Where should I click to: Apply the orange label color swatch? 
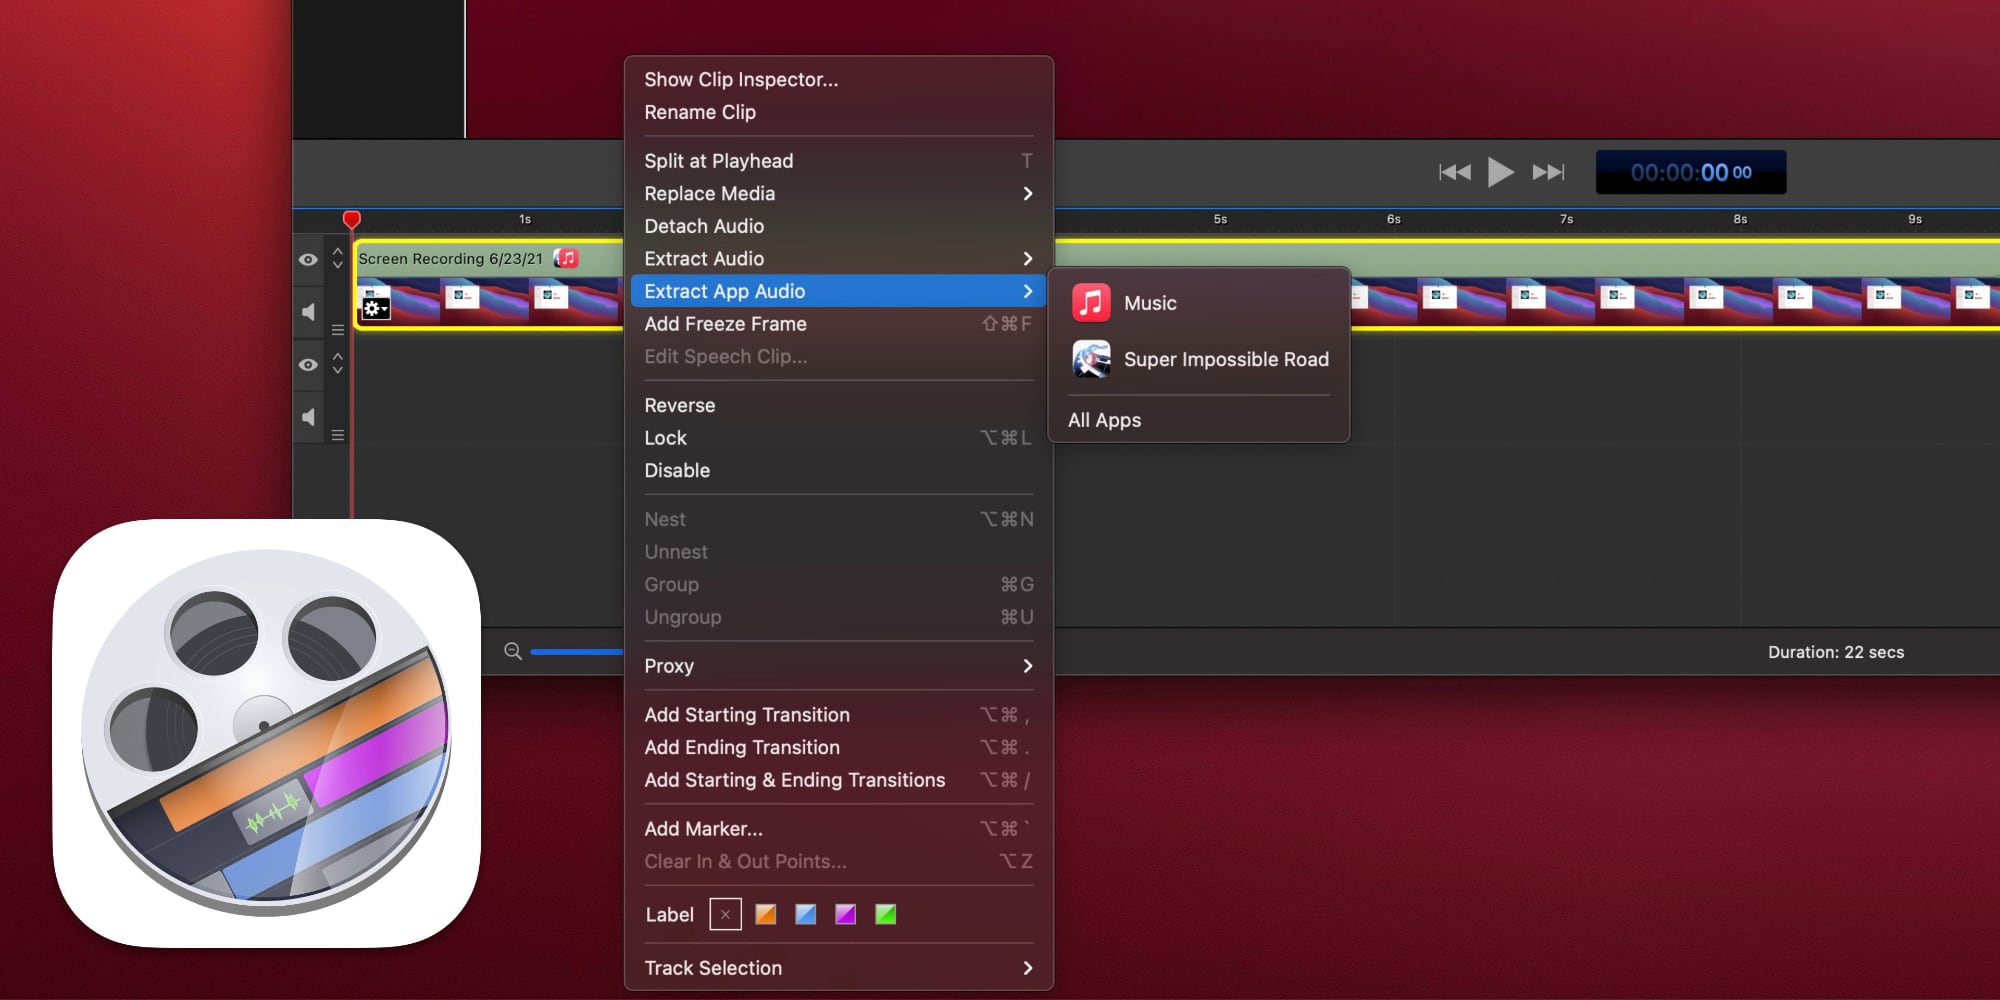[x=765, y=913]
